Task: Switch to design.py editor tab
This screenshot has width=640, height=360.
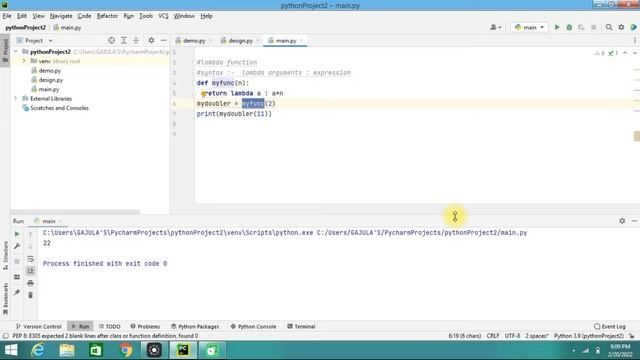Action: [240, 40]
